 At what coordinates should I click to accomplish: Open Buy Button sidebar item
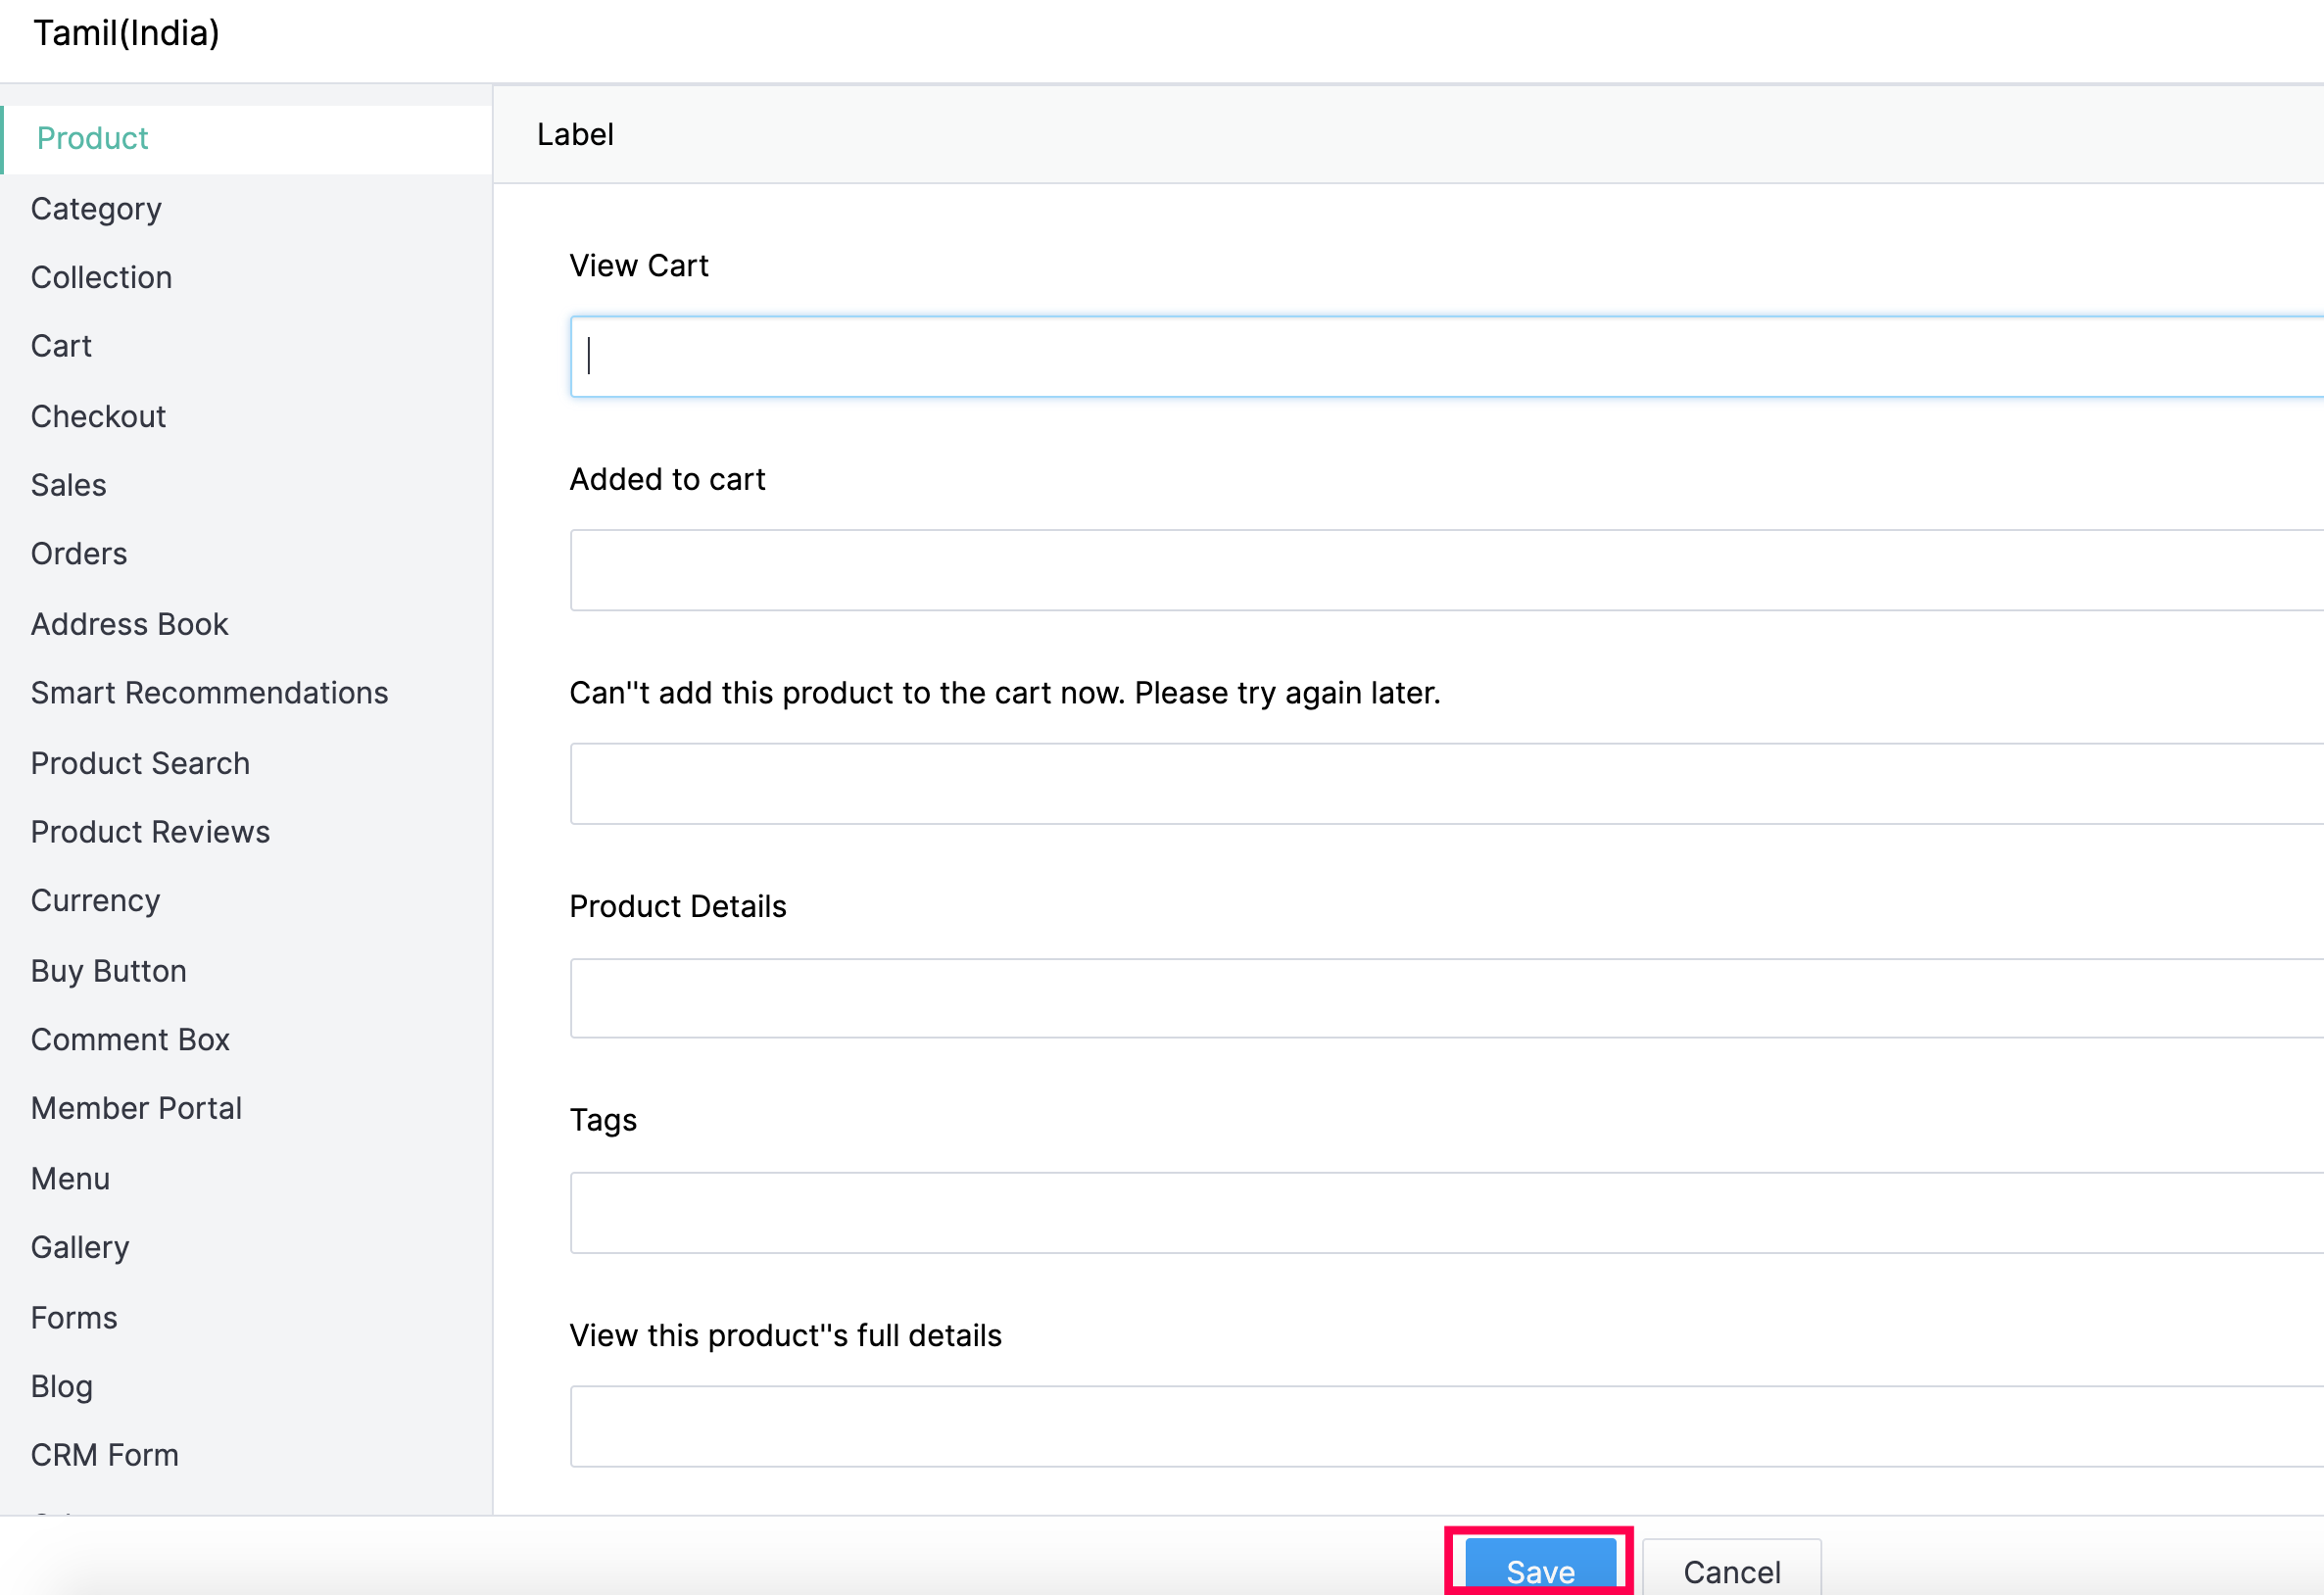tap(108, 971)
